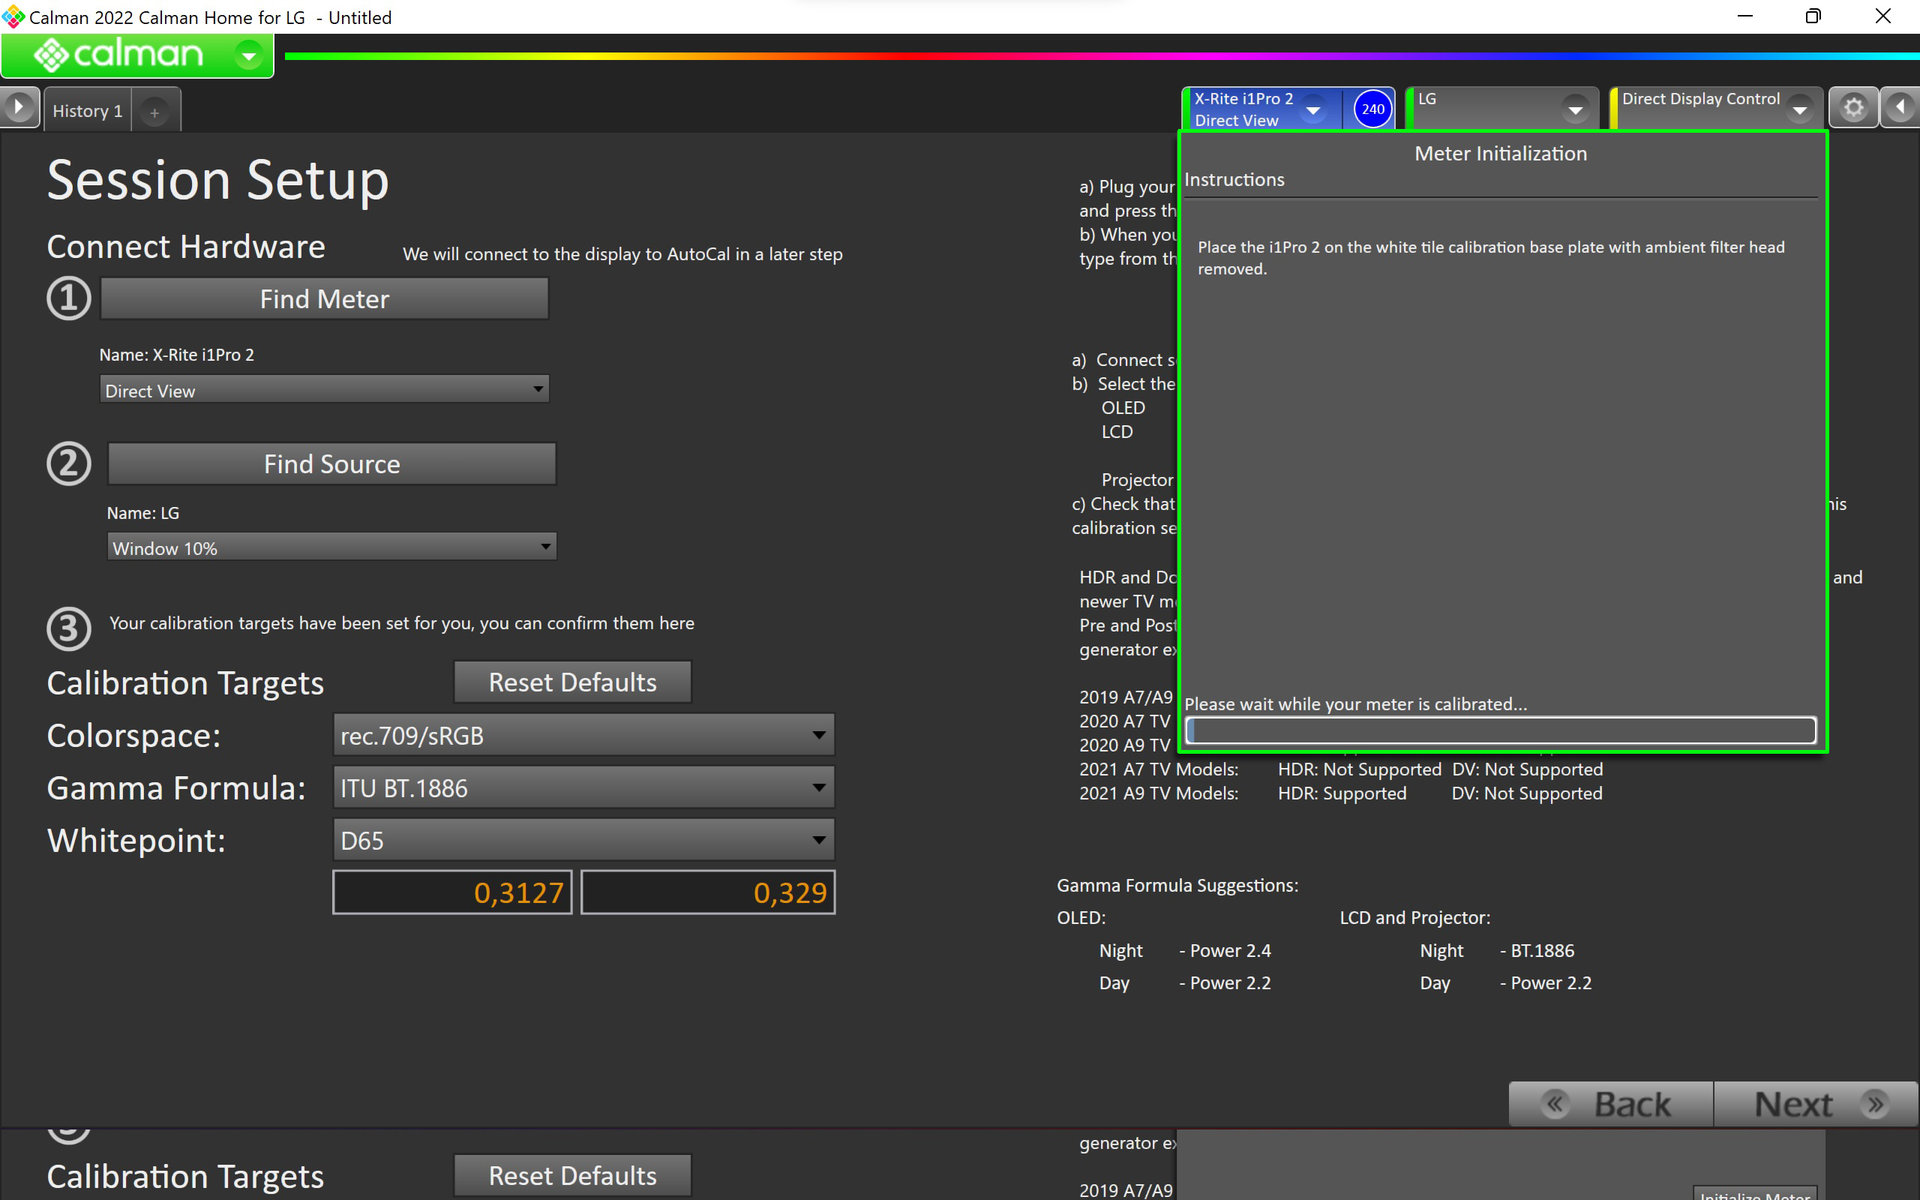This screenshot has height=1200, width=1920.
Task: Expand the left panel play arrow
Action: tap(19, 107)
